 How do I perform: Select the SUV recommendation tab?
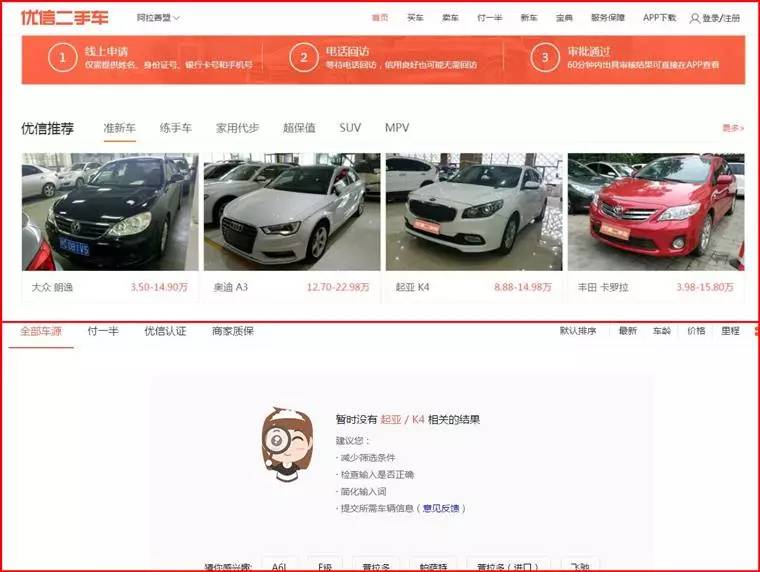pos(350,128)
